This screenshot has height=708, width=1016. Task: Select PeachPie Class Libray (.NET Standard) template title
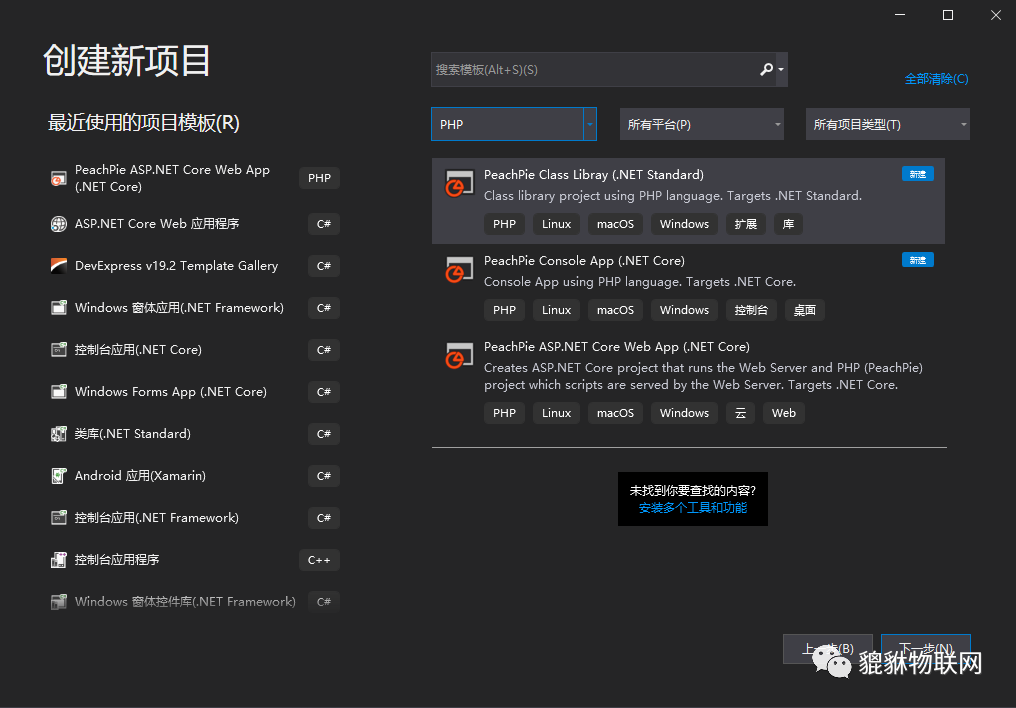594,175
